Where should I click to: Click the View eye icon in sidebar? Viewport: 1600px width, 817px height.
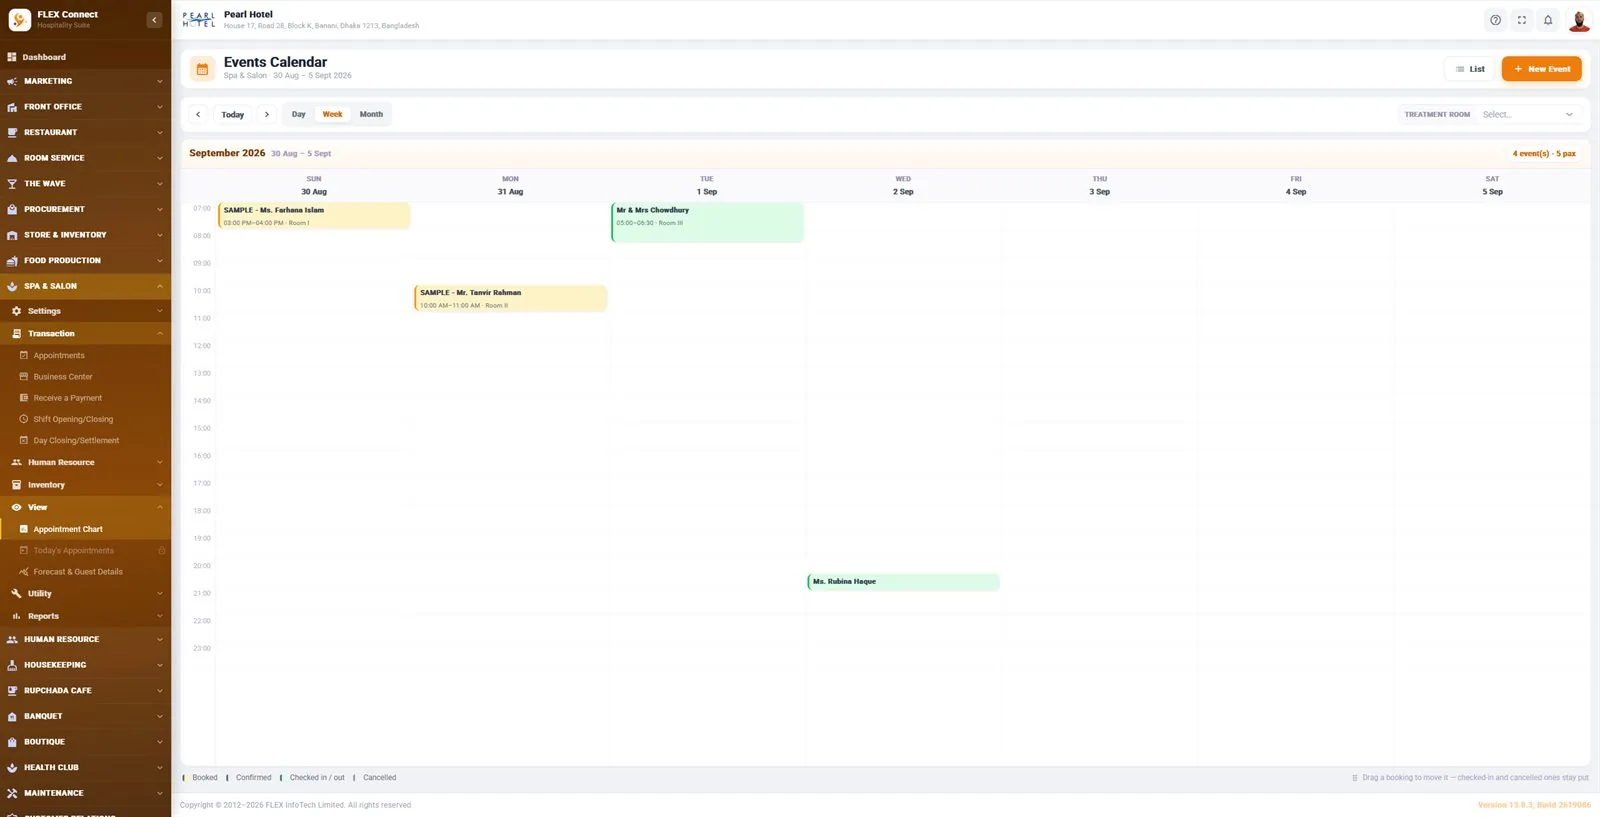click(x=16, y=507)
